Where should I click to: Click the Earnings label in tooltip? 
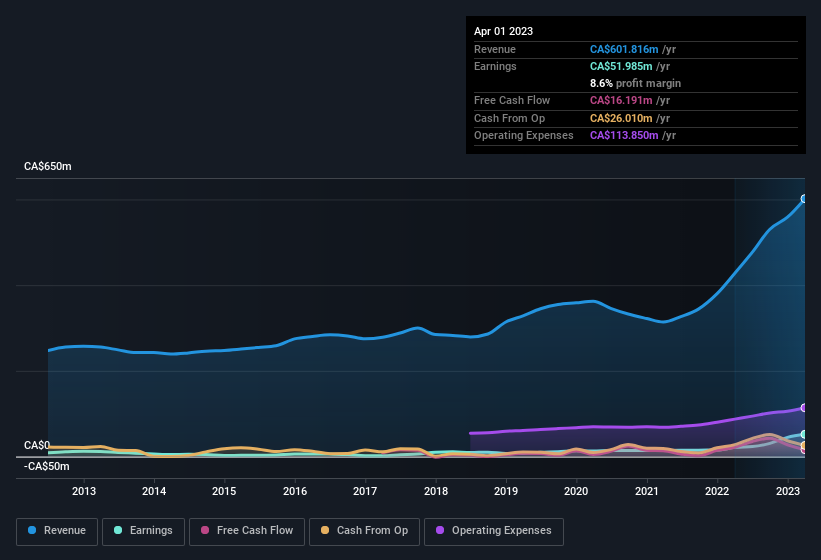coord(495,66)
